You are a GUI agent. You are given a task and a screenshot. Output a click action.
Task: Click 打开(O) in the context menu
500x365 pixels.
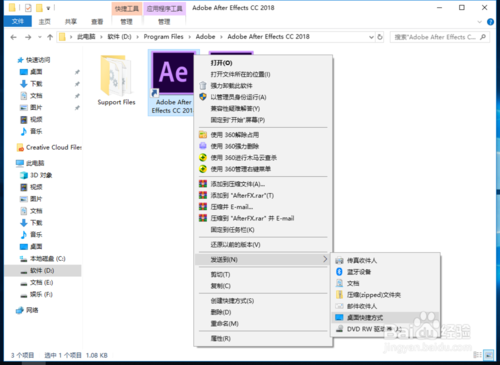[263, 63]
